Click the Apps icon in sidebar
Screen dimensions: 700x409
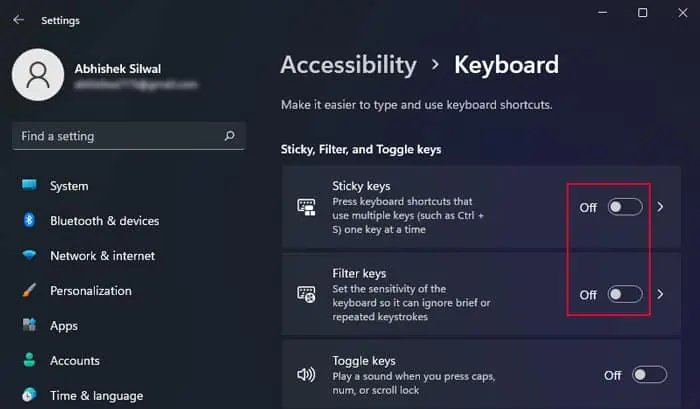pyautogui.click(x=29, y=326)
